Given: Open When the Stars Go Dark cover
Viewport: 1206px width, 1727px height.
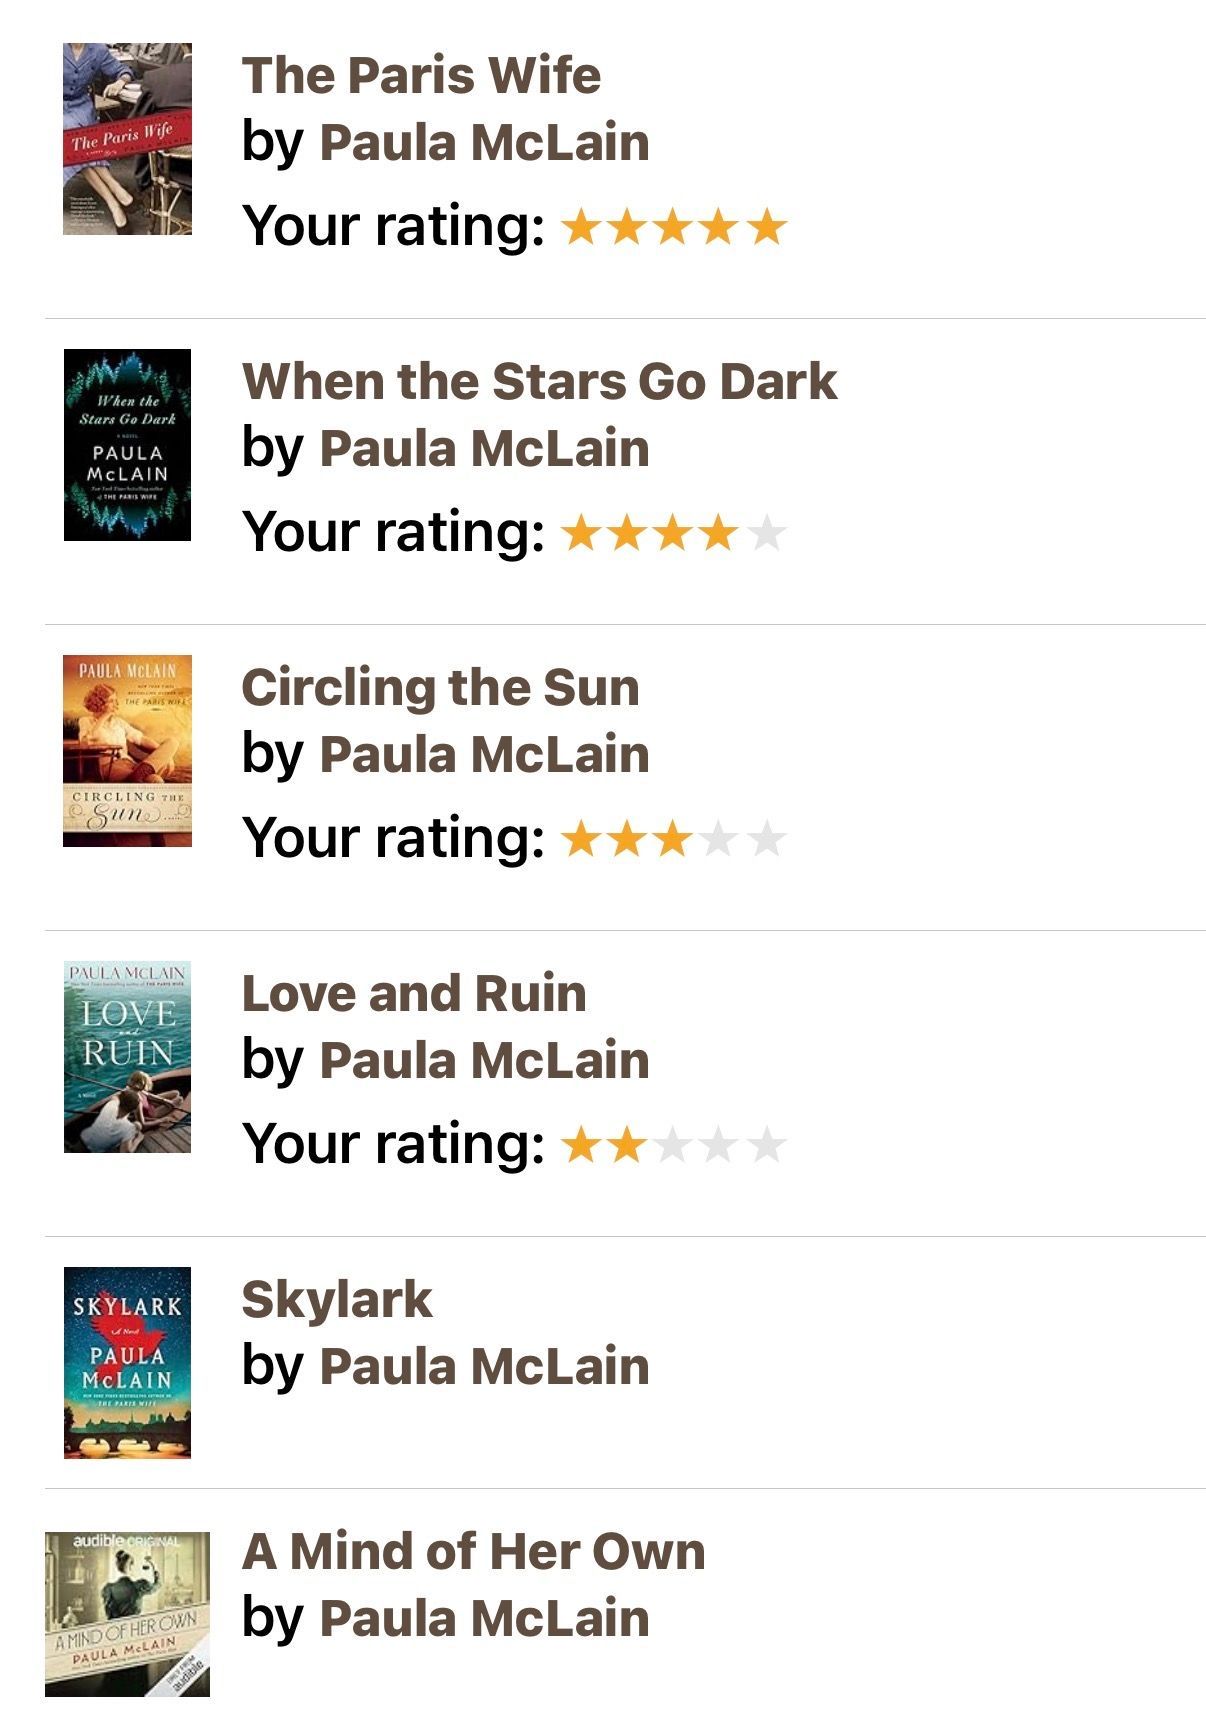Looking at the screenshot, I should click(x=127, y=445).
